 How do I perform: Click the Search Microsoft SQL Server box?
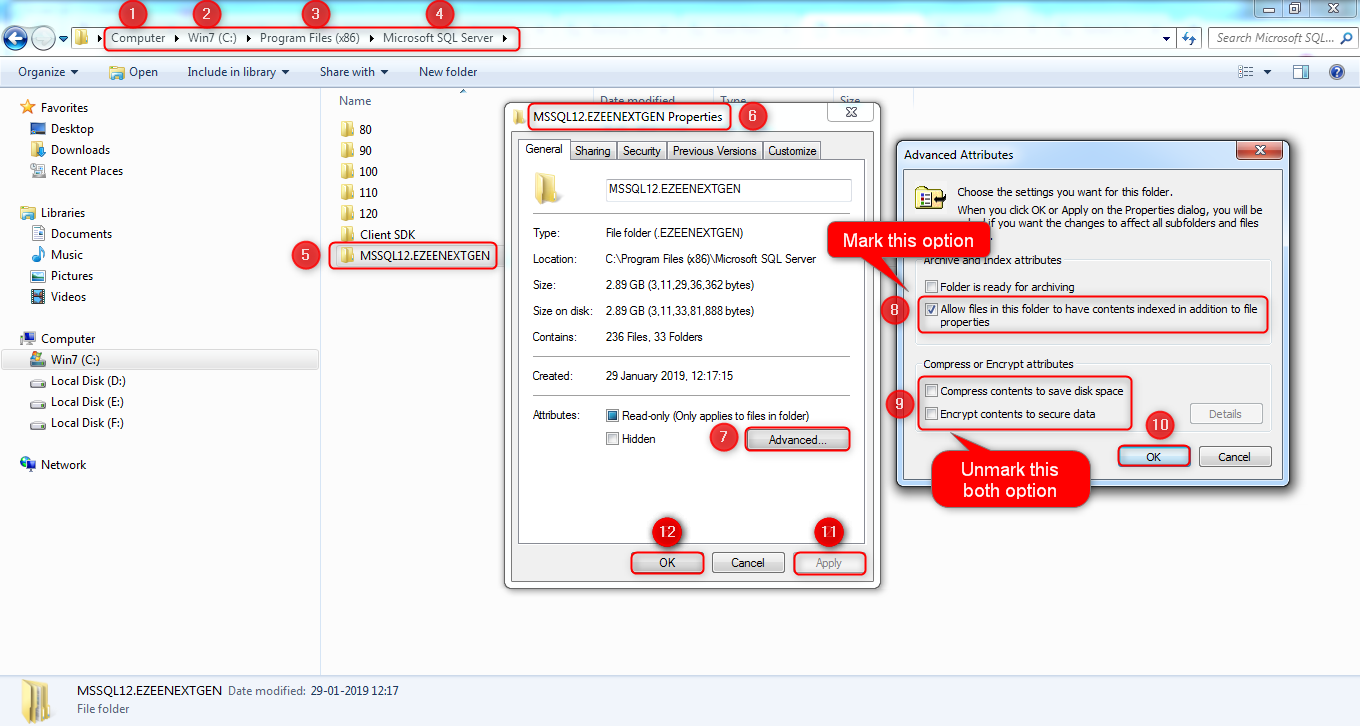pyautogui.click(x=1282, y=38)
